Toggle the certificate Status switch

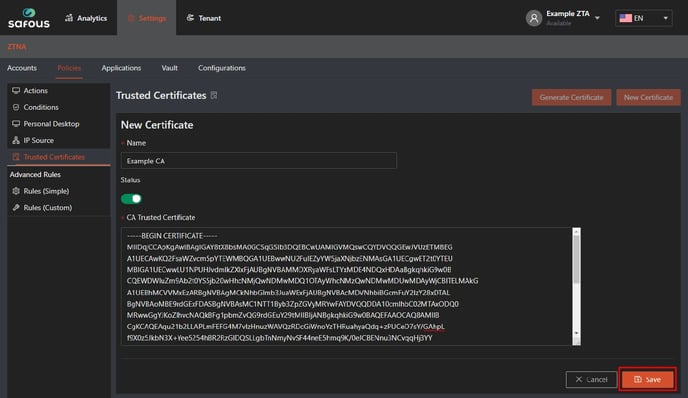(131, 199)
